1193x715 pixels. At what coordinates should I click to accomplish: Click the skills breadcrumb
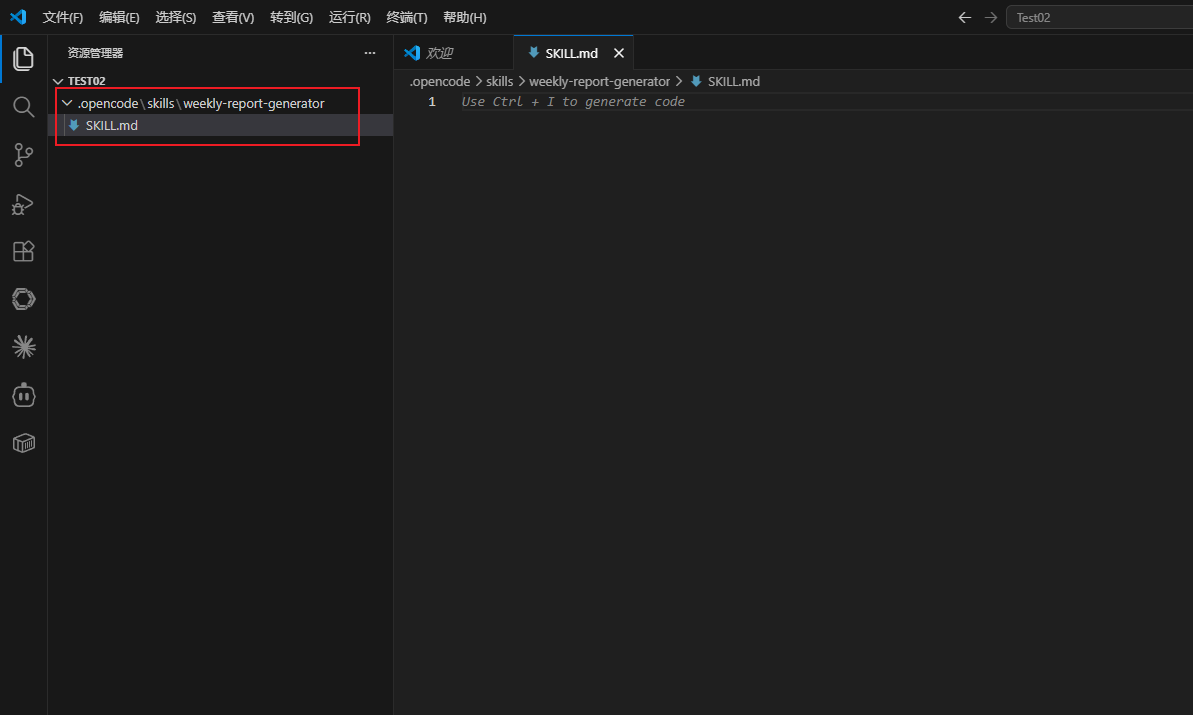pyautogui.click(x=500, y=81)
